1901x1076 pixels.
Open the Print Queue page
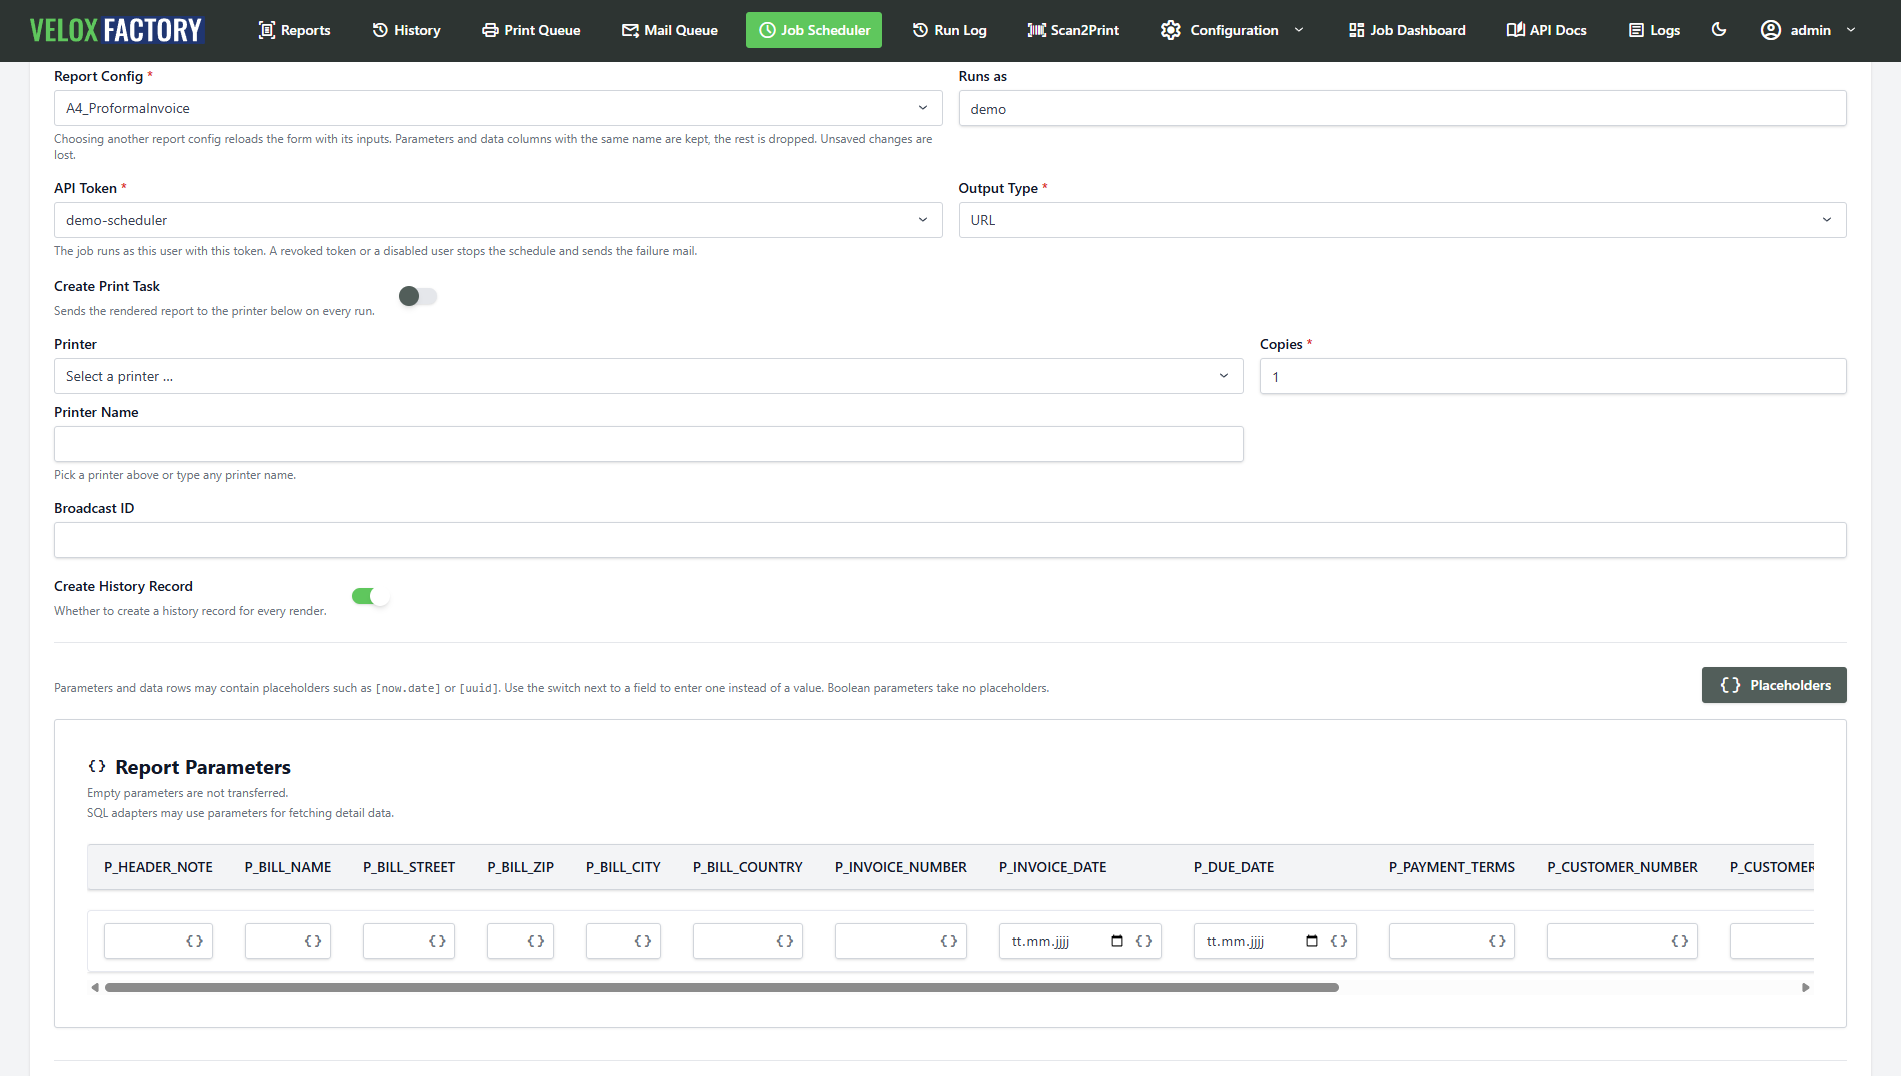pos(531,30)
